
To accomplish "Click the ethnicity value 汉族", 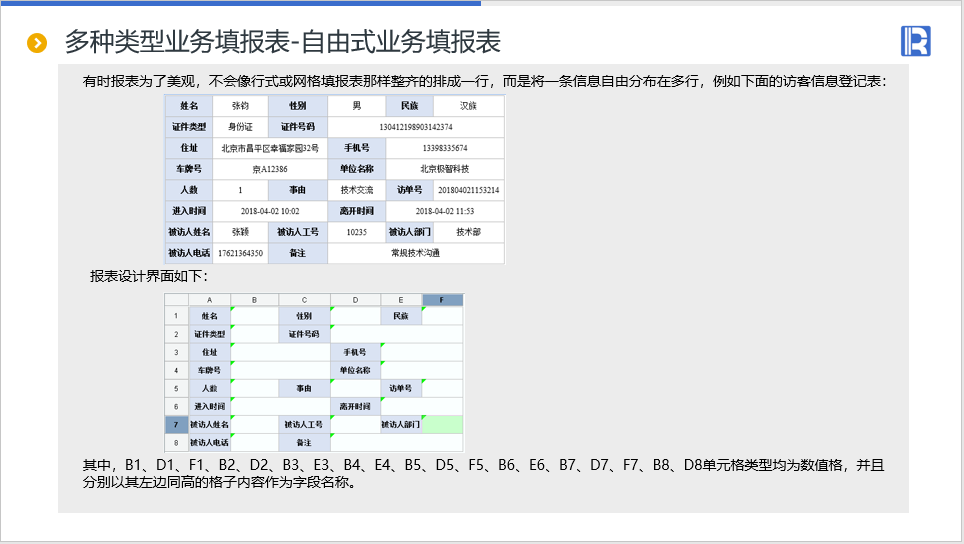I will coord(468,106).
